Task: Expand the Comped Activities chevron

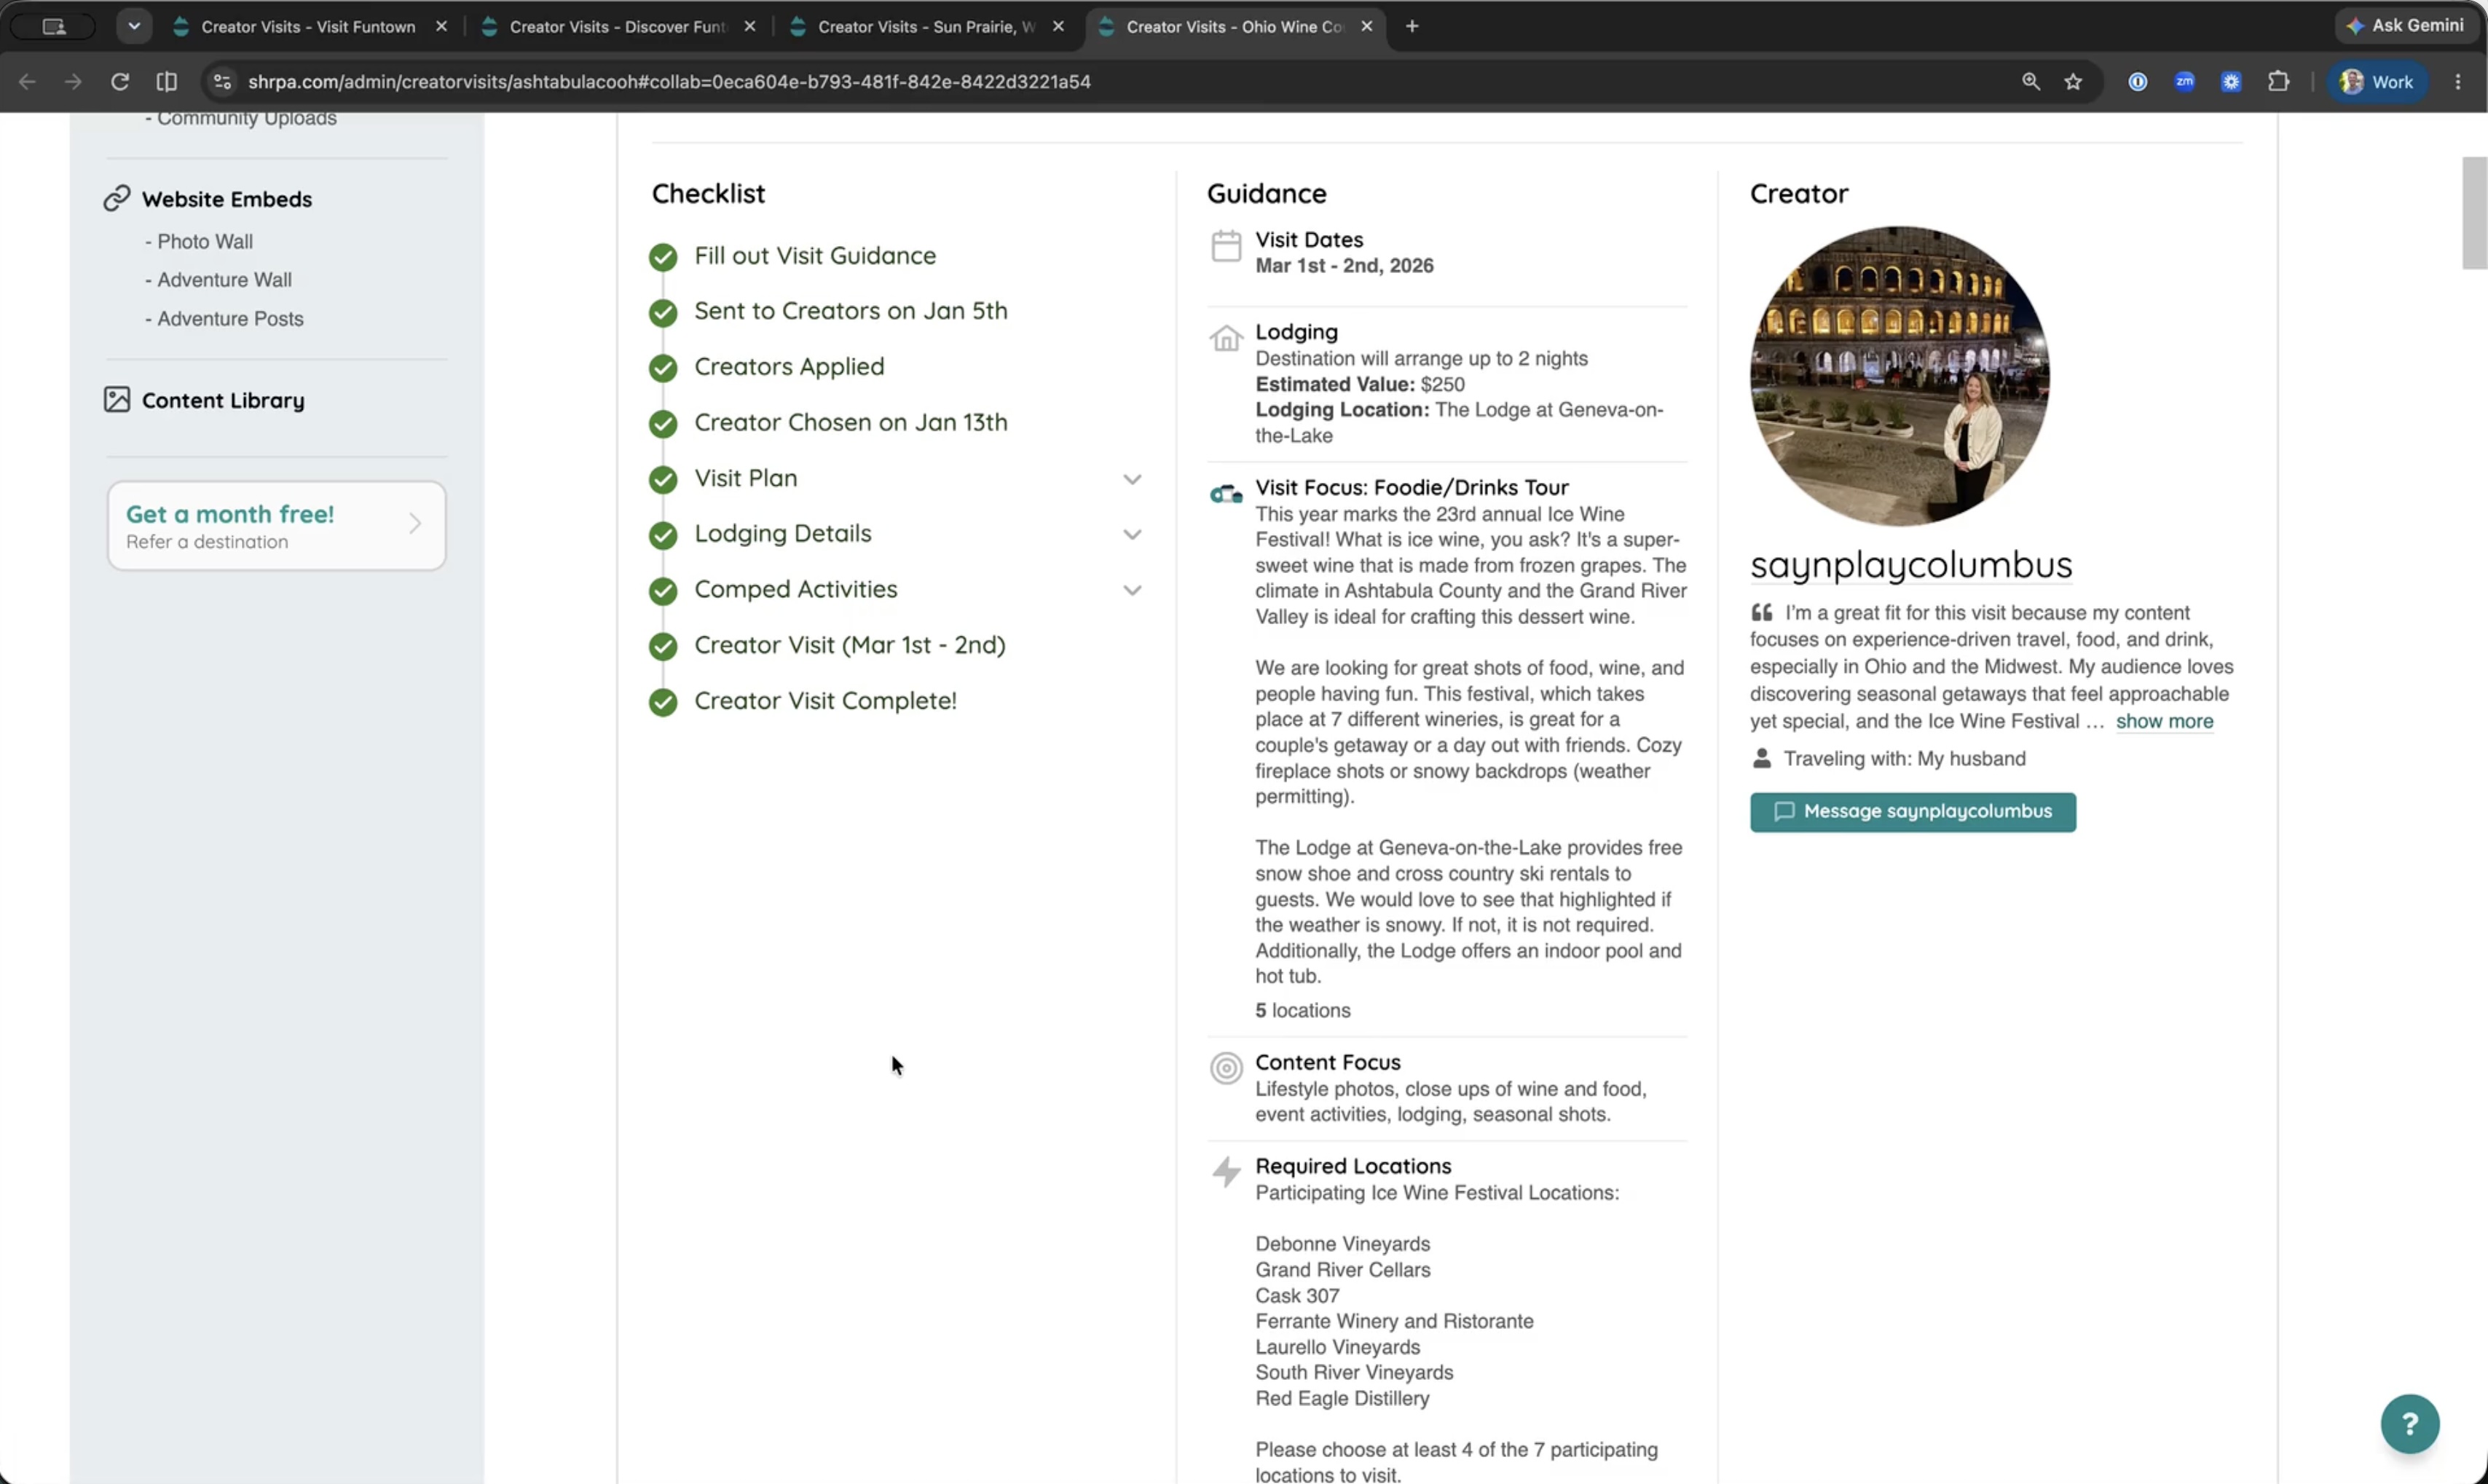Action: (1131, 590)
